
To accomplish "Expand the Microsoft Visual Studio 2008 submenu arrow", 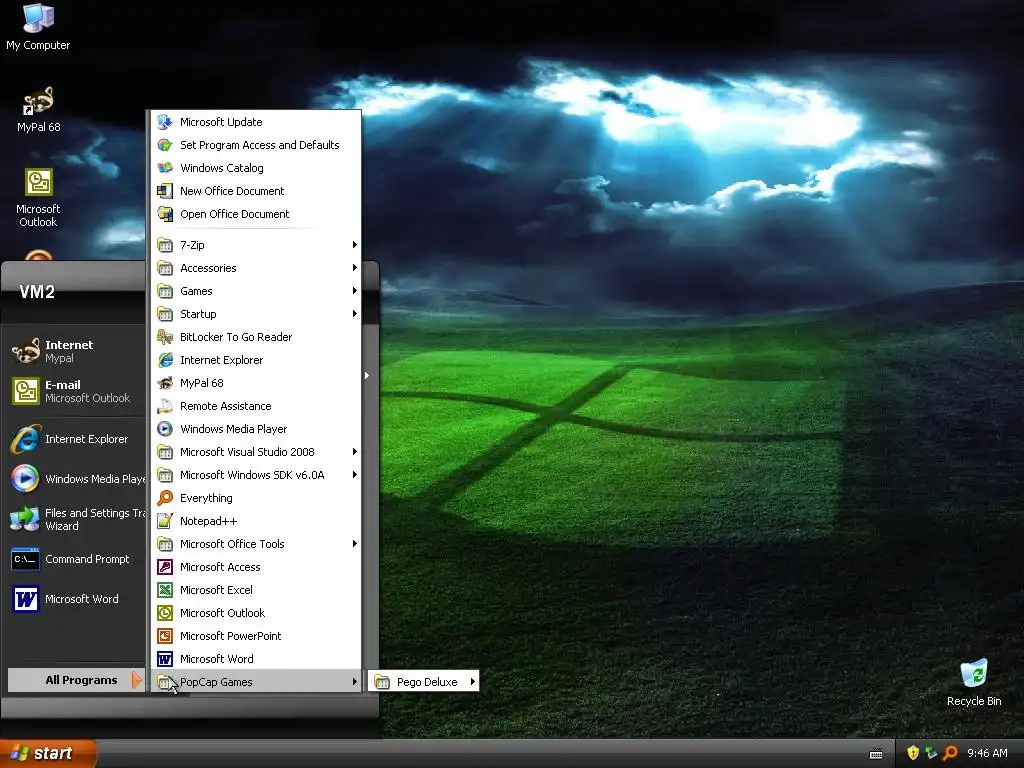I will point(355,452).
